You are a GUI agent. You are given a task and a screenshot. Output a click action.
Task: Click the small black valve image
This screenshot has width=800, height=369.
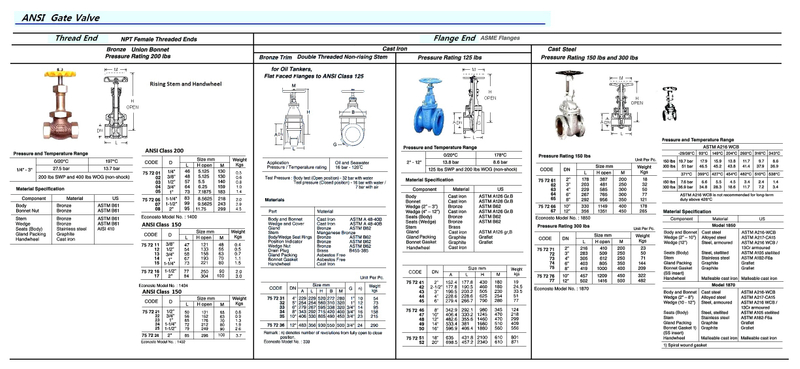click(x=669, y=104)
